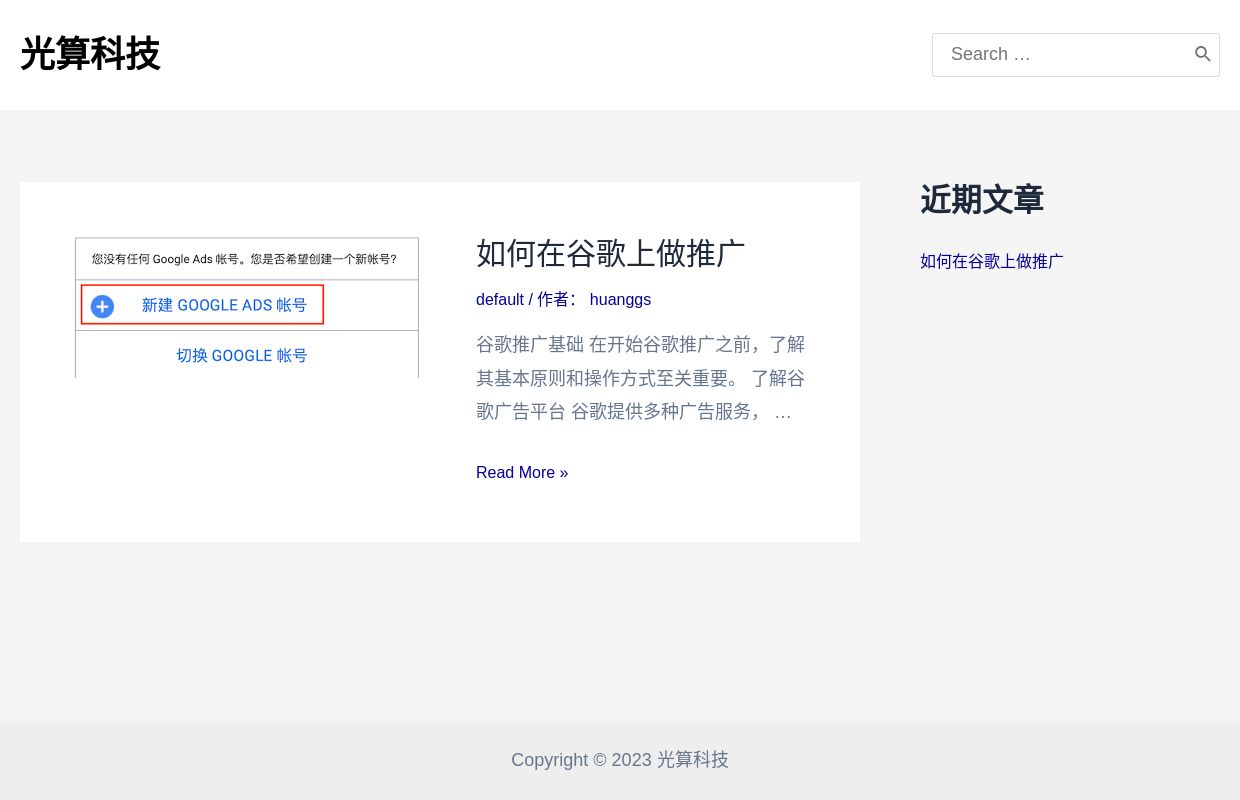Click the post excerpt text about 谷歌推广基础

click(640, 378)
